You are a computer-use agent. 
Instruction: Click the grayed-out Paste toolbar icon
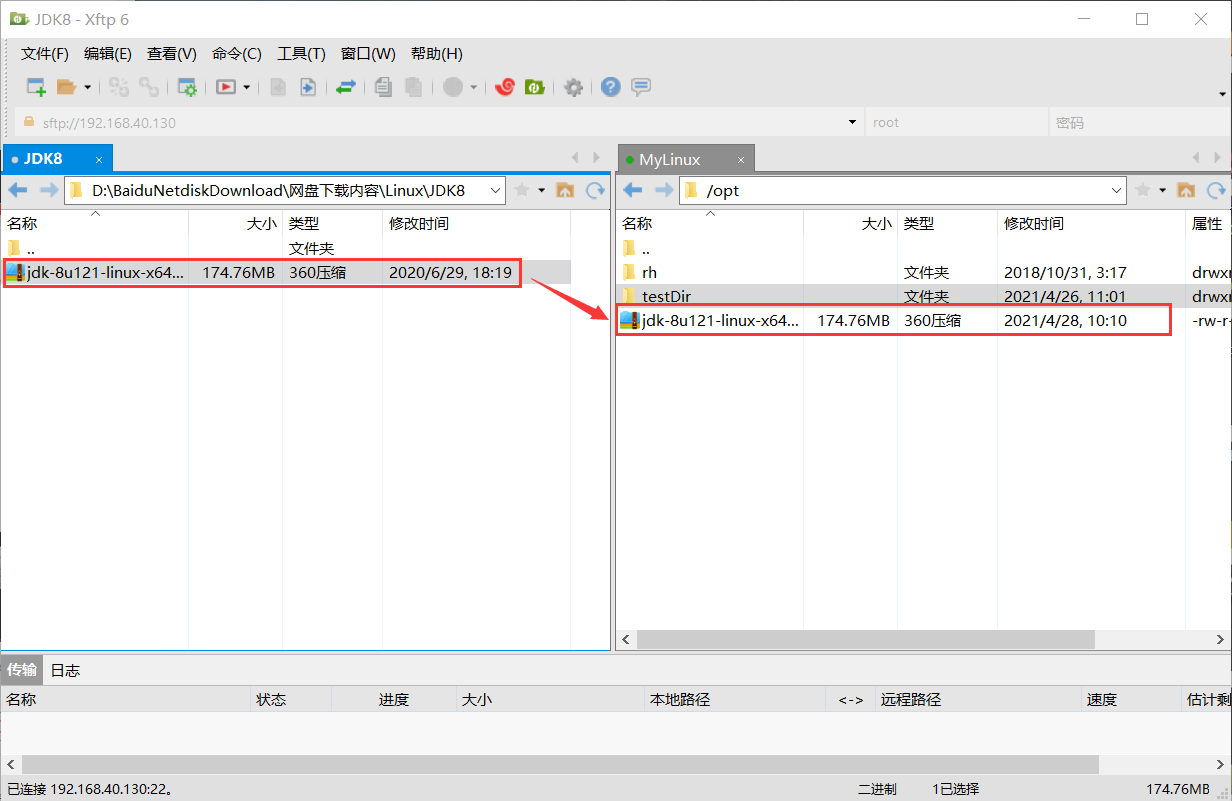(413, 87)
